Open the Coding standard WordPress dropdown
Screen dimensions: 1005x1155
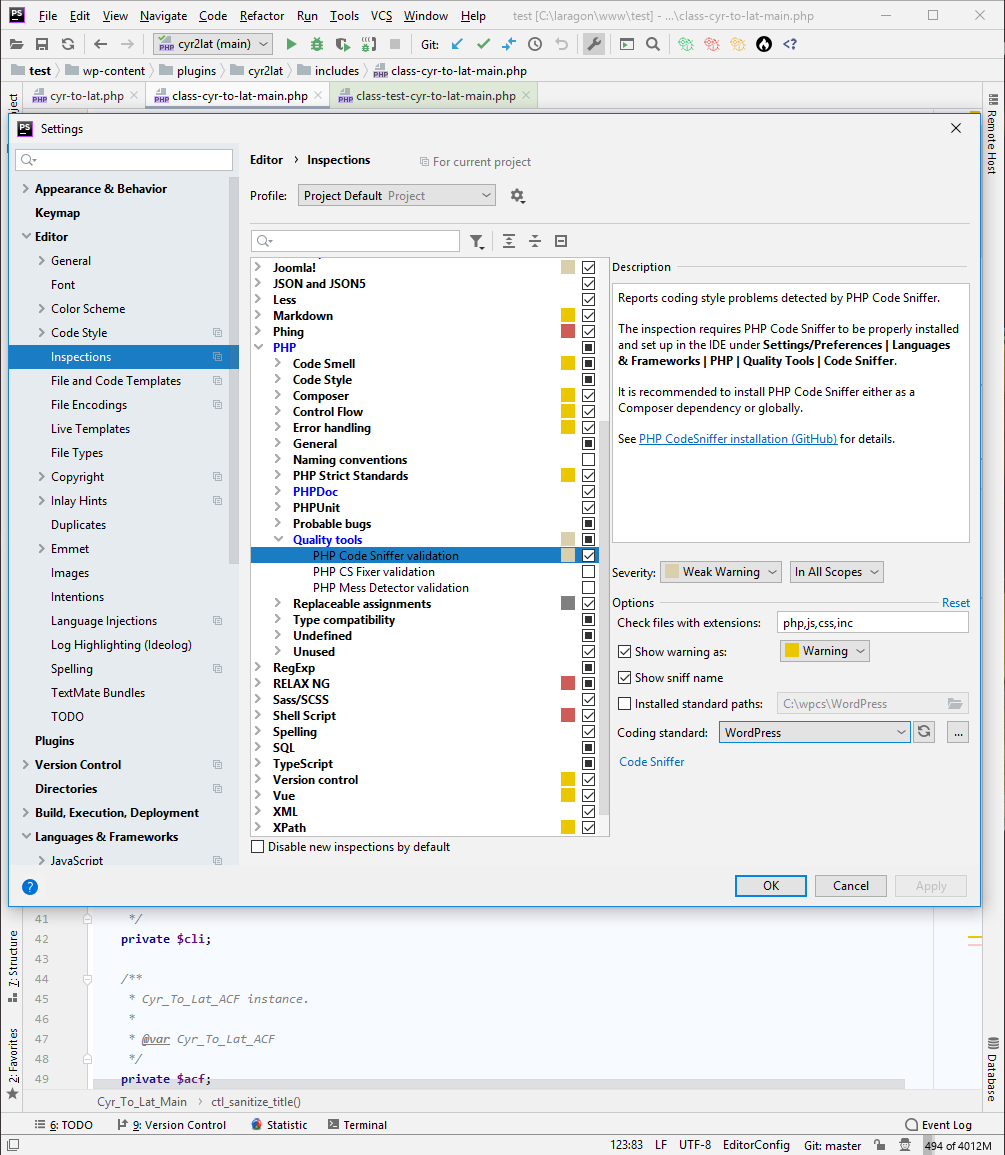pyautogui.click(x=815, y=732)
